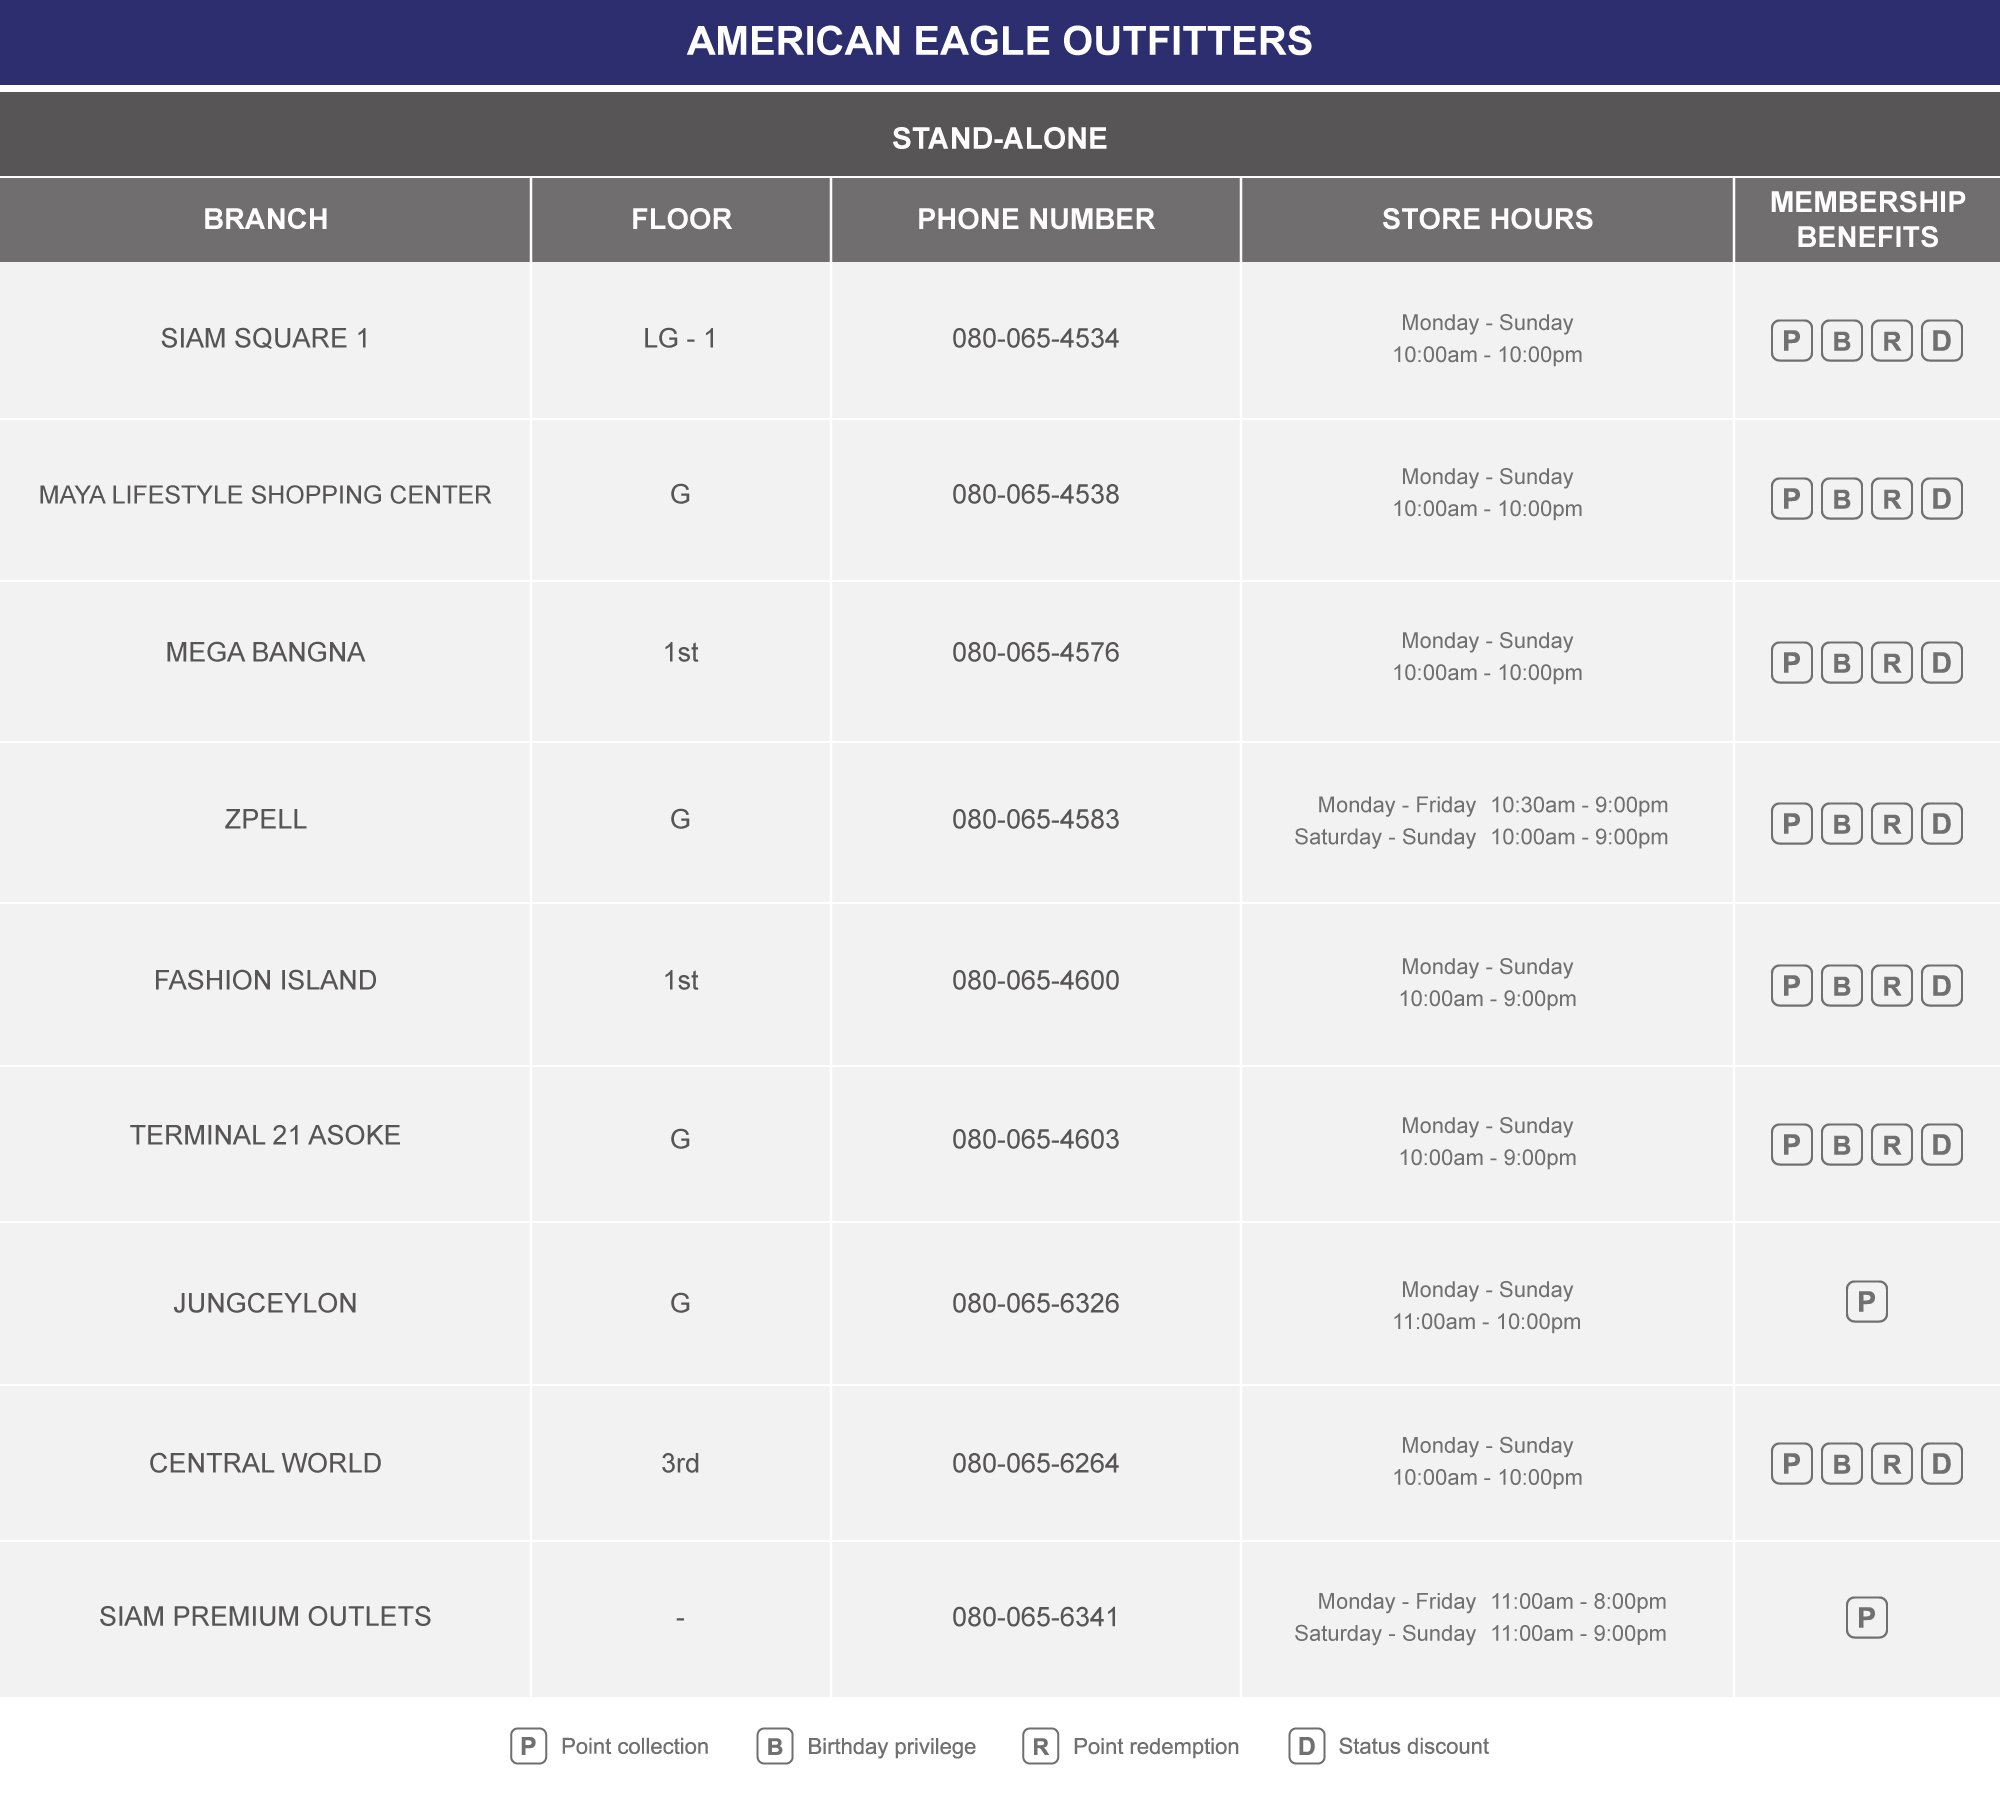The height and width of the screenshot is (1795, 2000).
Task: Click the D icon in Fashion Island row
Action: pos(1941,986)
